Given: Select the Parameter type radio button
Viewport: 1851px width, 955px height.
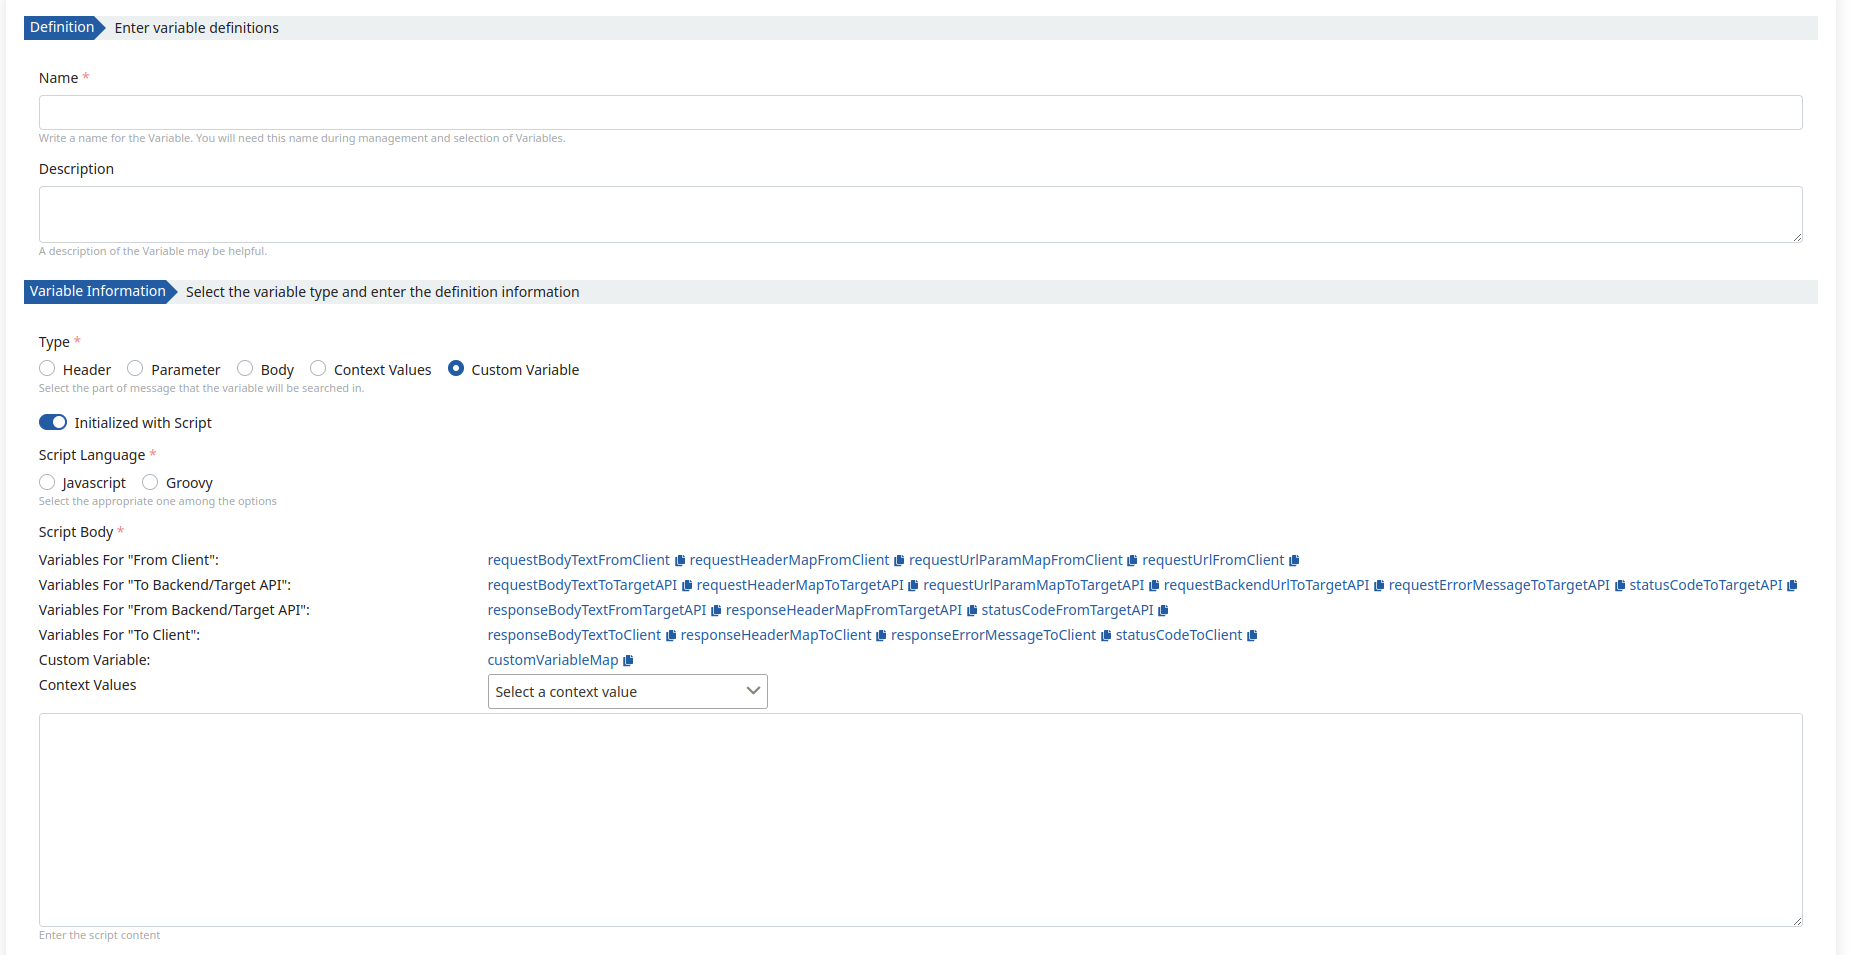Looking at the screenshot, I should point(135,369).
